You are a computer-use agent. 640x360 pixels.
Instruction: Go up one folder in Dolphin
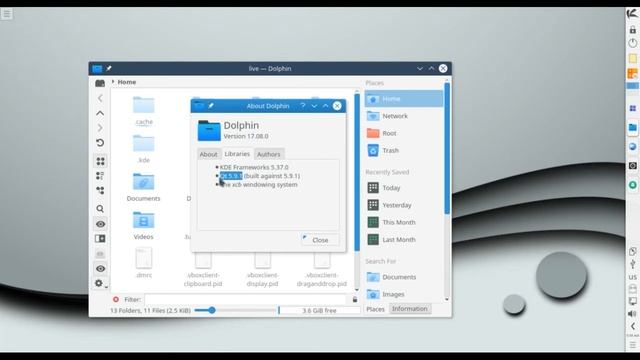tap(100, 113)
